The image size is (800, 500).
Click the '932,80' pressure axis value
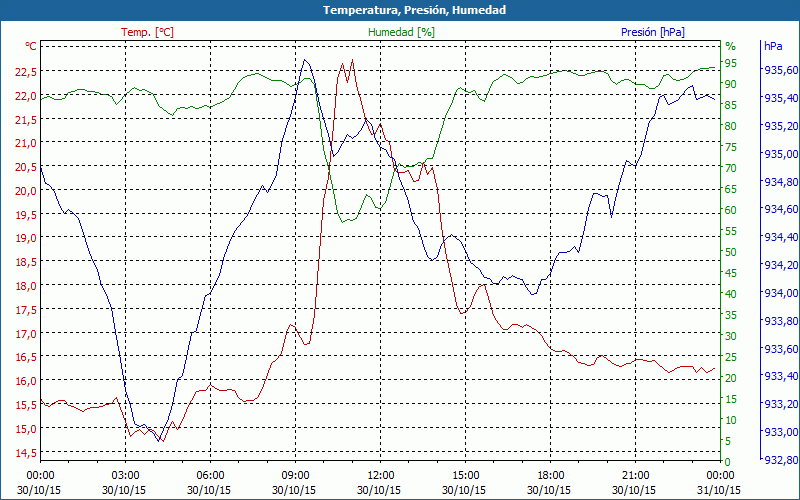click(779, 460)
